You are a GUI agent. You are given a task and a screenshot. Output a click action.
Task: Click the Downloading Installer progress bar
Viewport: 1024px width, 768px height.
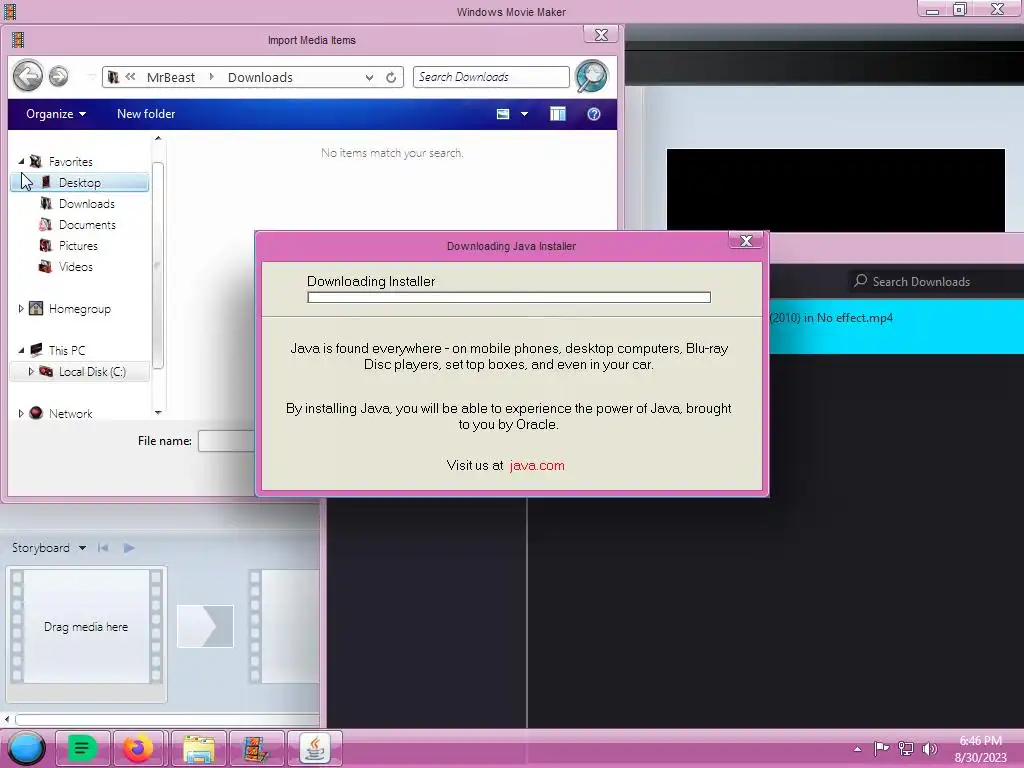point(509,298)
